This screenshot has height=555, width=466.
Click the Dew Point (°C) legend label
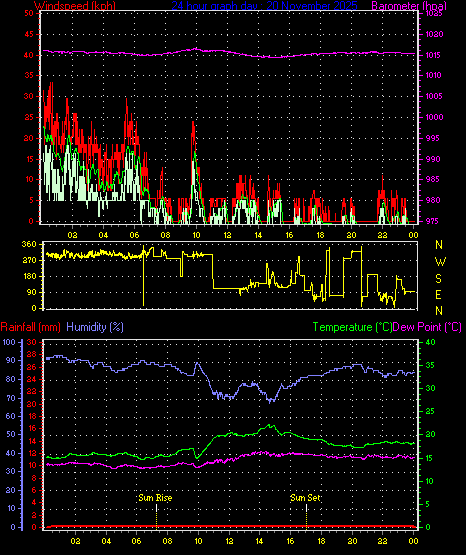[x=427, y=327]
